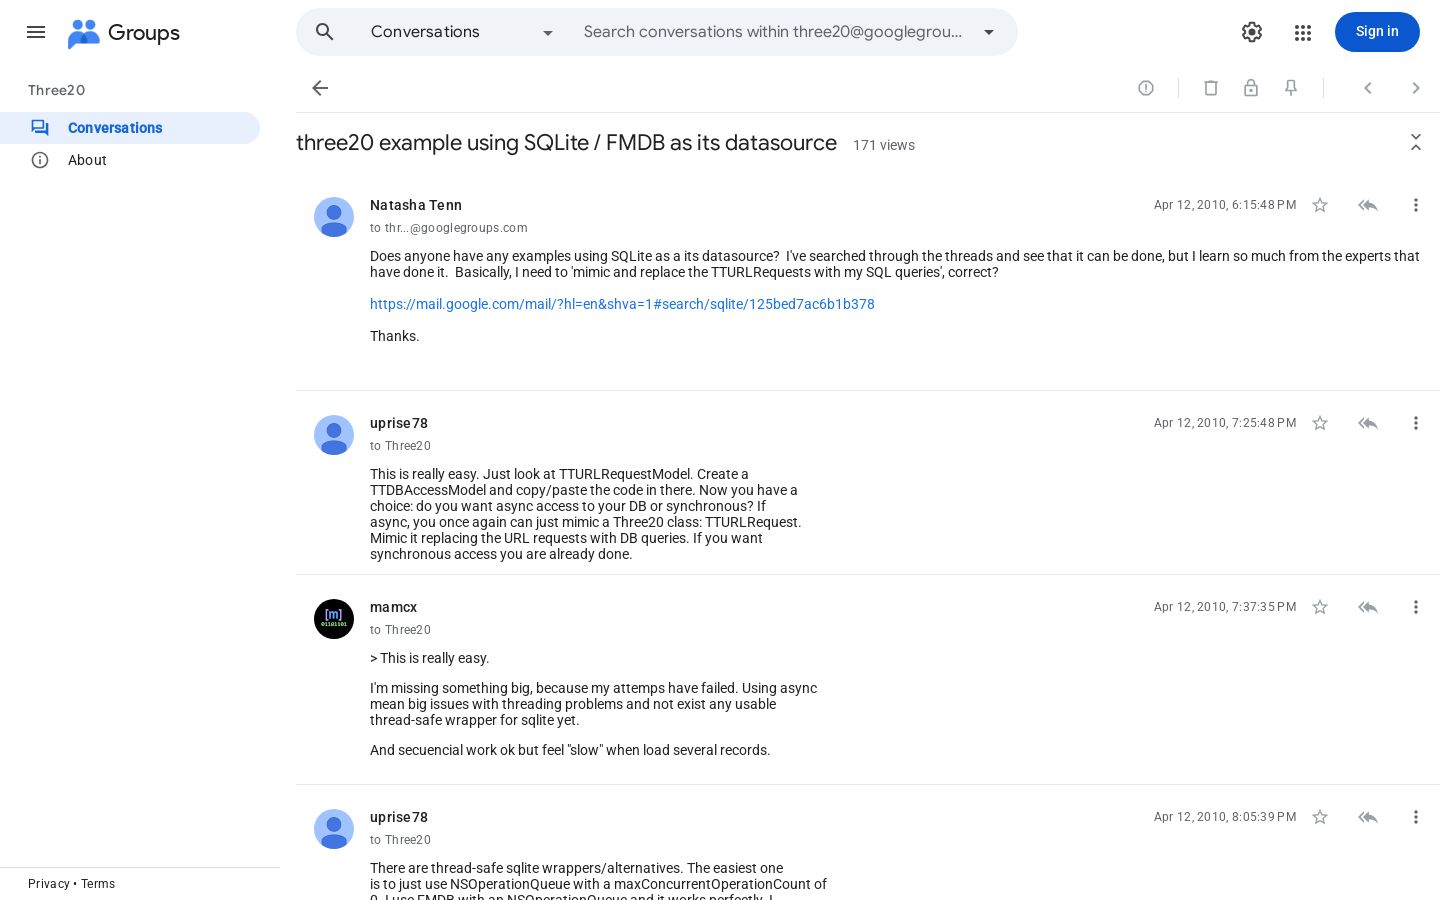Toggle the pin conversation icon
The image size is (1440, 900).
1291,88
